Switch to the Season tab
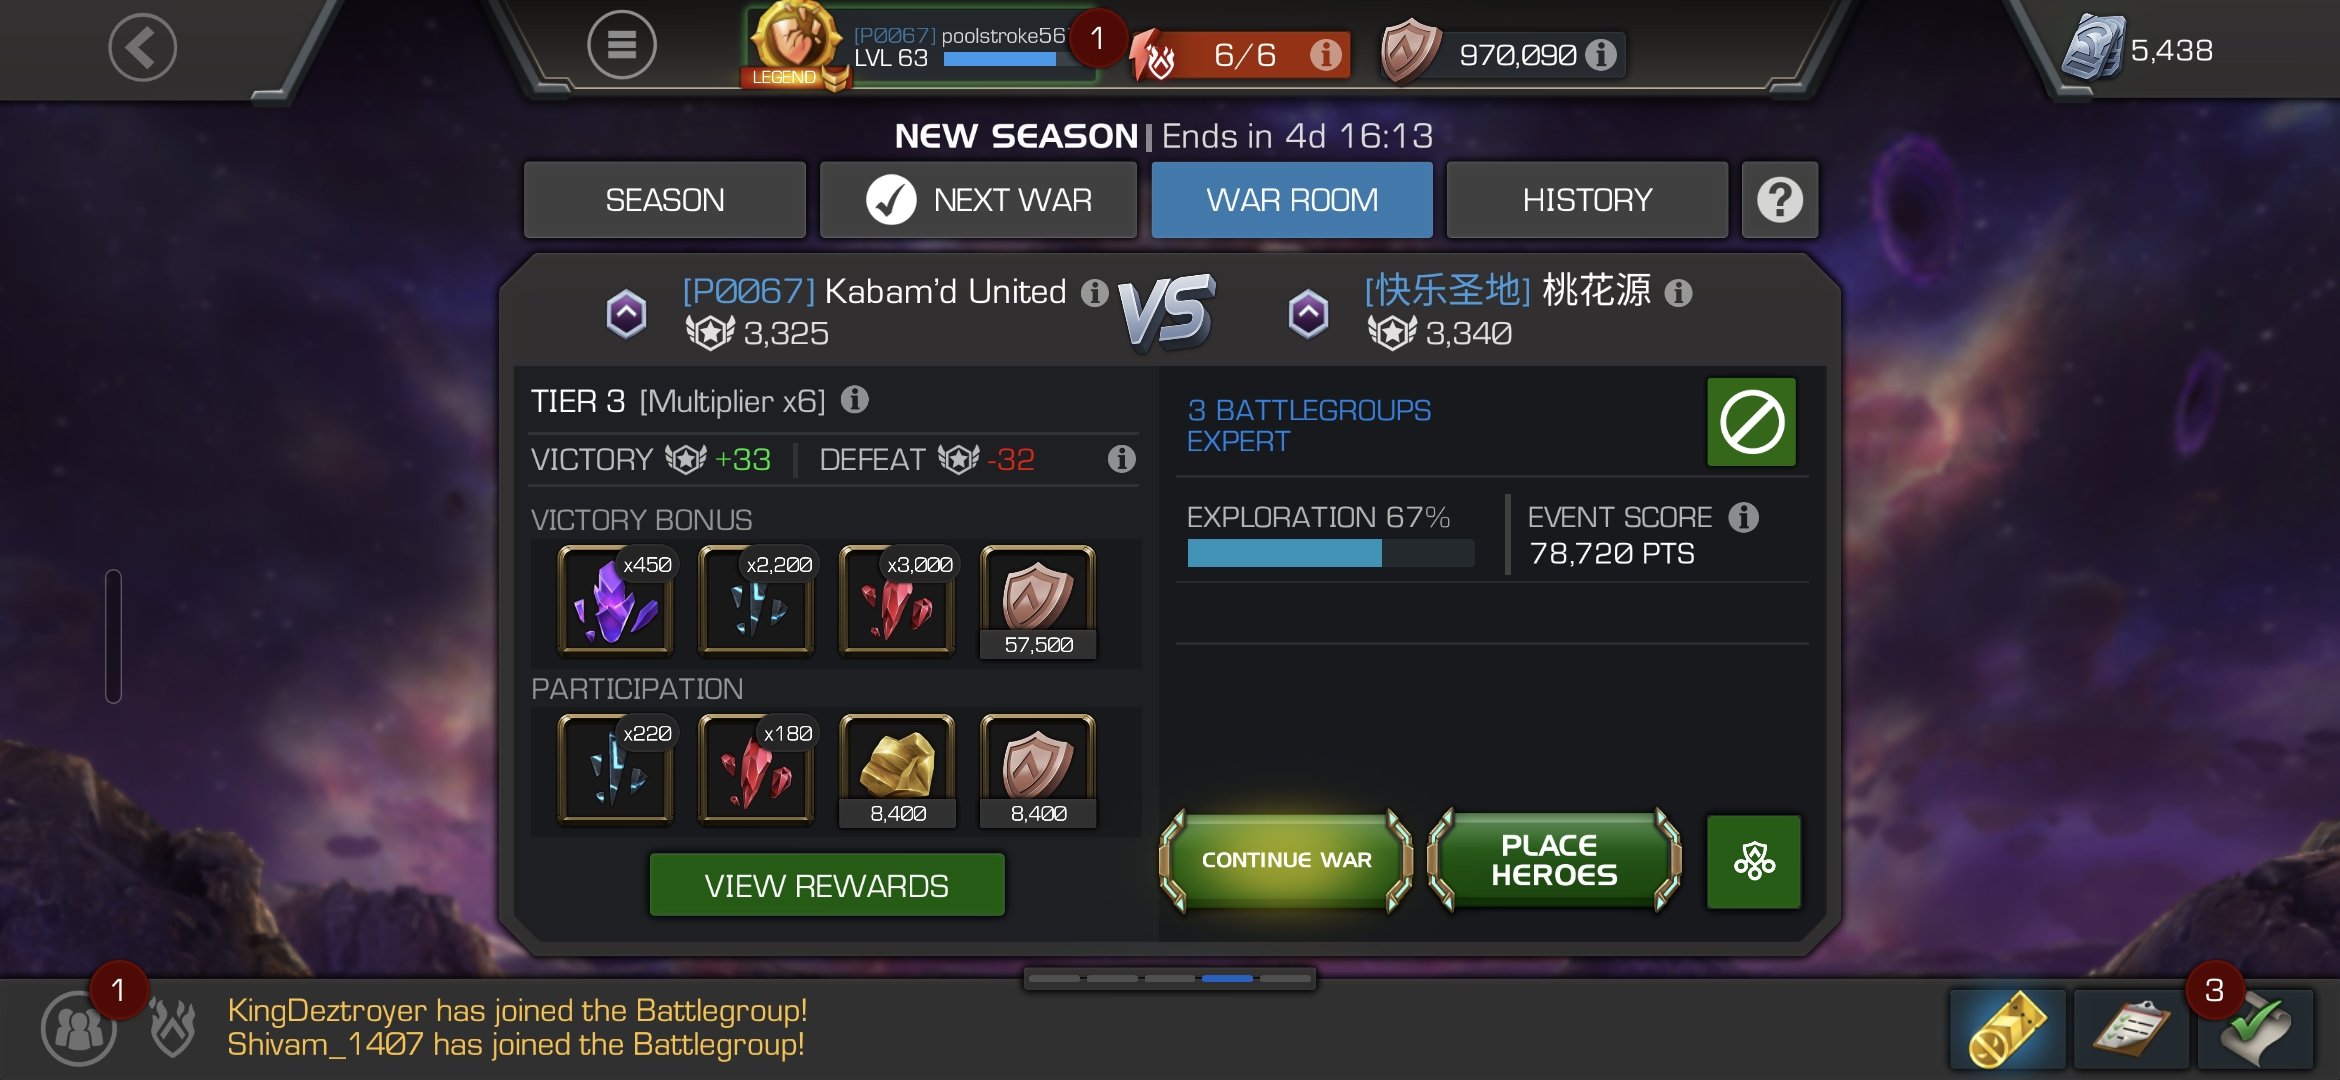 click(664, 200)
